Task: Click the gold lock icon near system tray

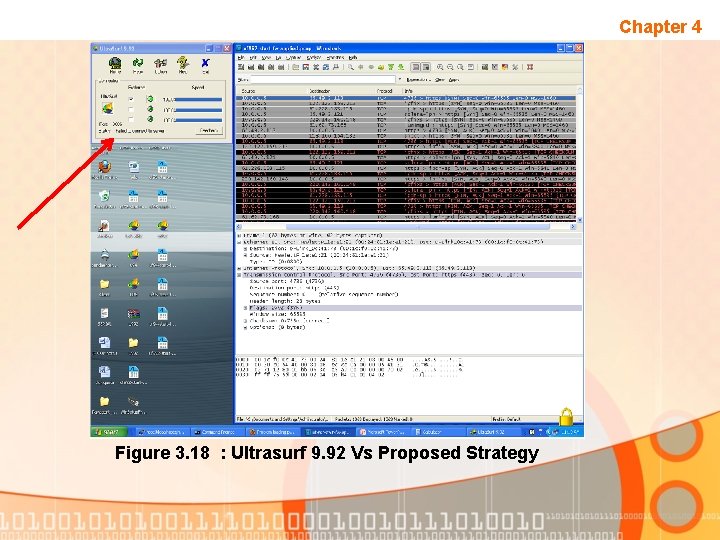Action: tap(566, 416)
